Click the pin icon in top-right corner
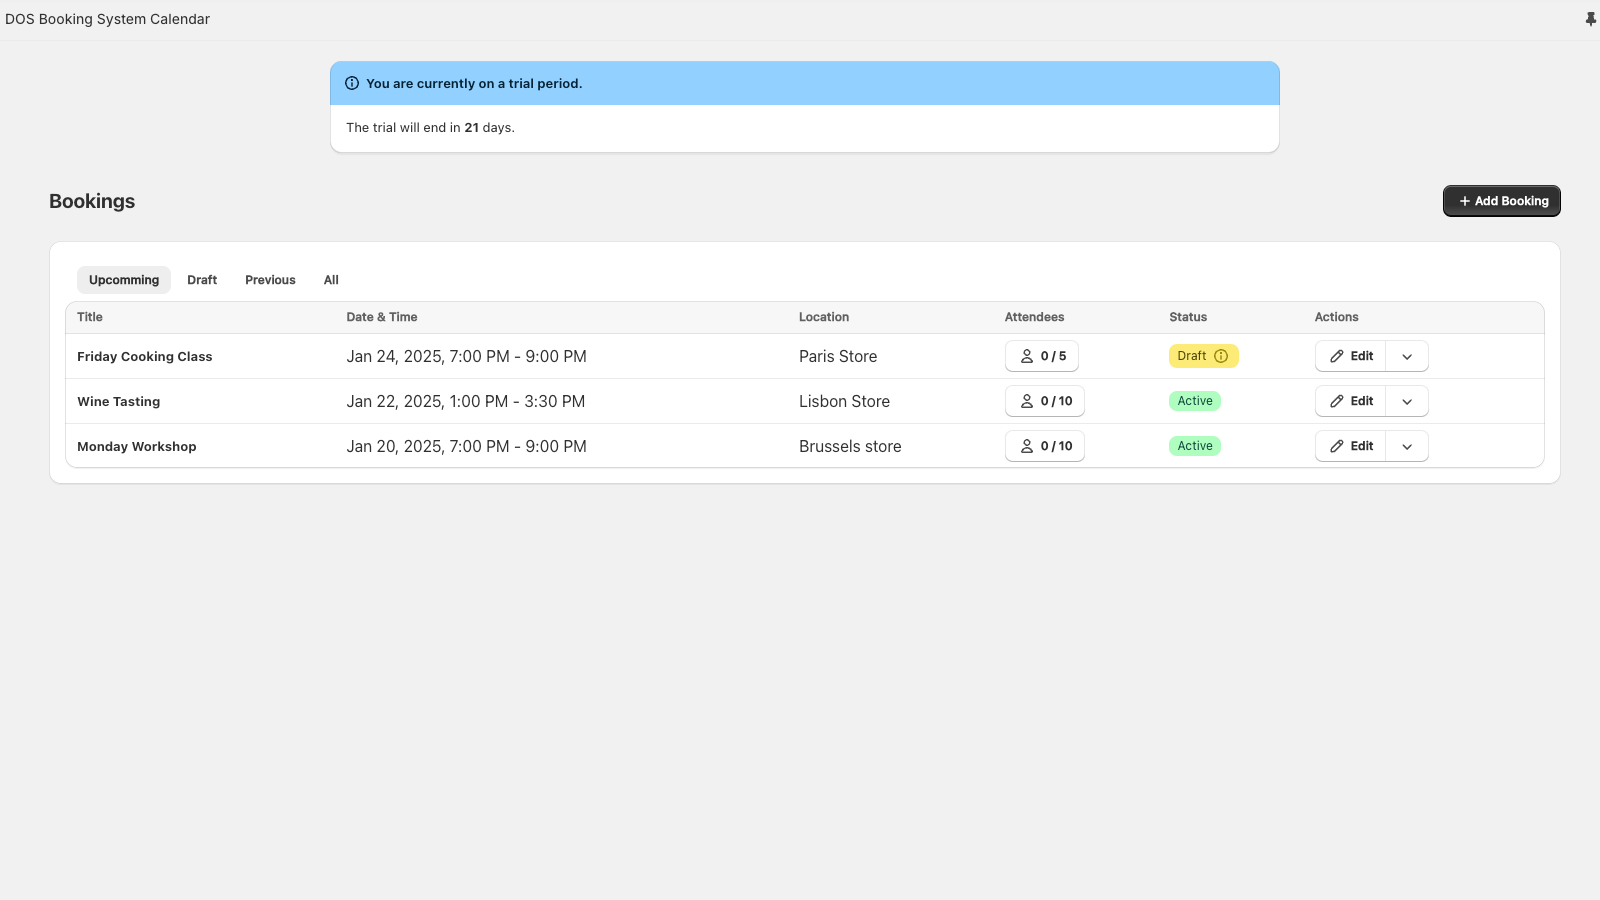This screenshot has width=1600, height=900. tap(1591, 19)
